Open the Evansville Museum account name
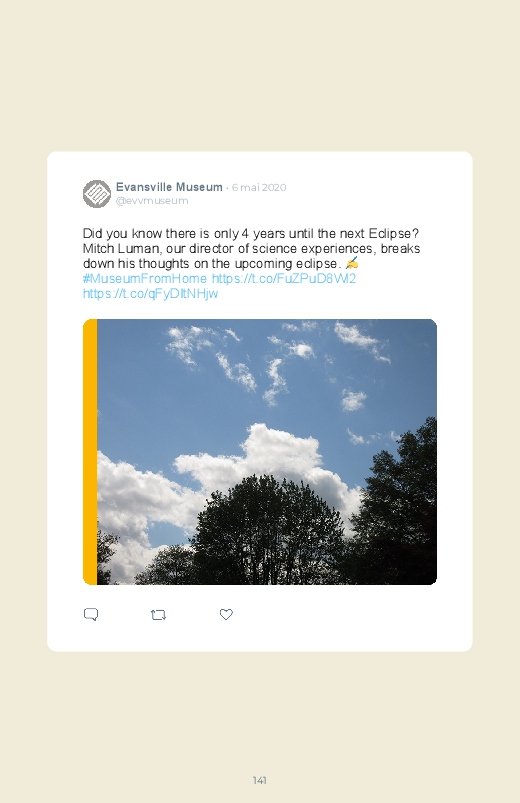Image resolution: width=520 pixels, height=803 pixels. [169, 187]
